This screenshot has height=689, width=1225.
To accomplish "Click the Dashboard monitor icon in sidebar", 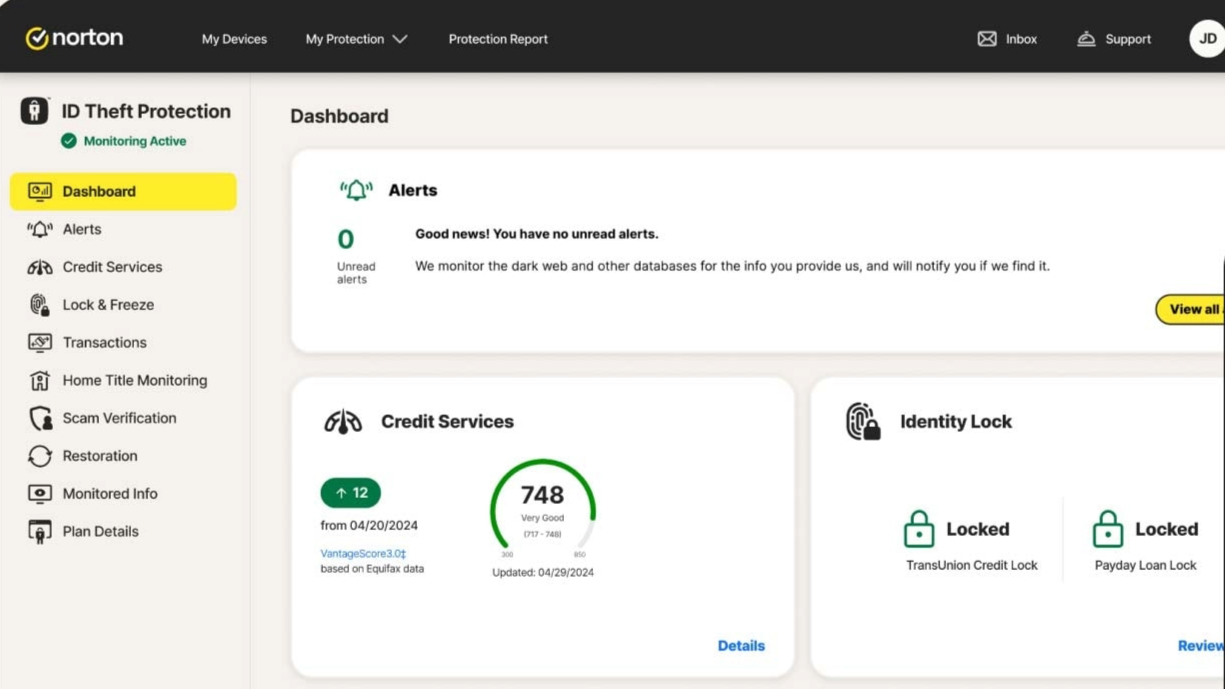I will 40,191.
